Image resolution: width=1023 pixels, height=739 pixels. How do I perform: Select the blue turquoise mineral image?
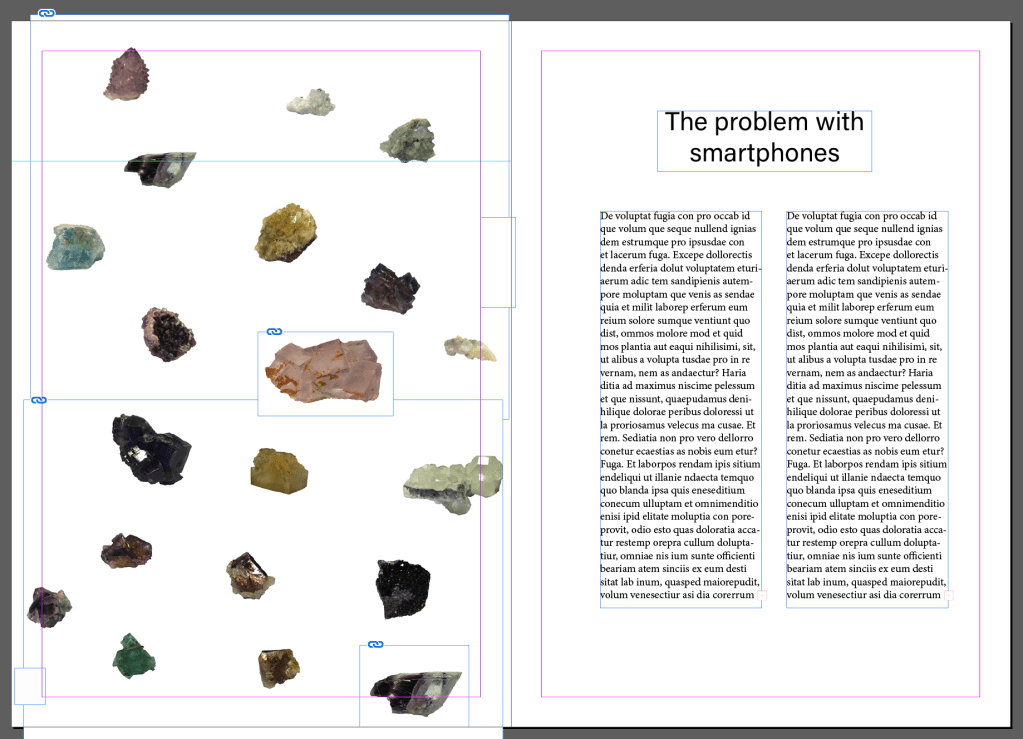76,246
